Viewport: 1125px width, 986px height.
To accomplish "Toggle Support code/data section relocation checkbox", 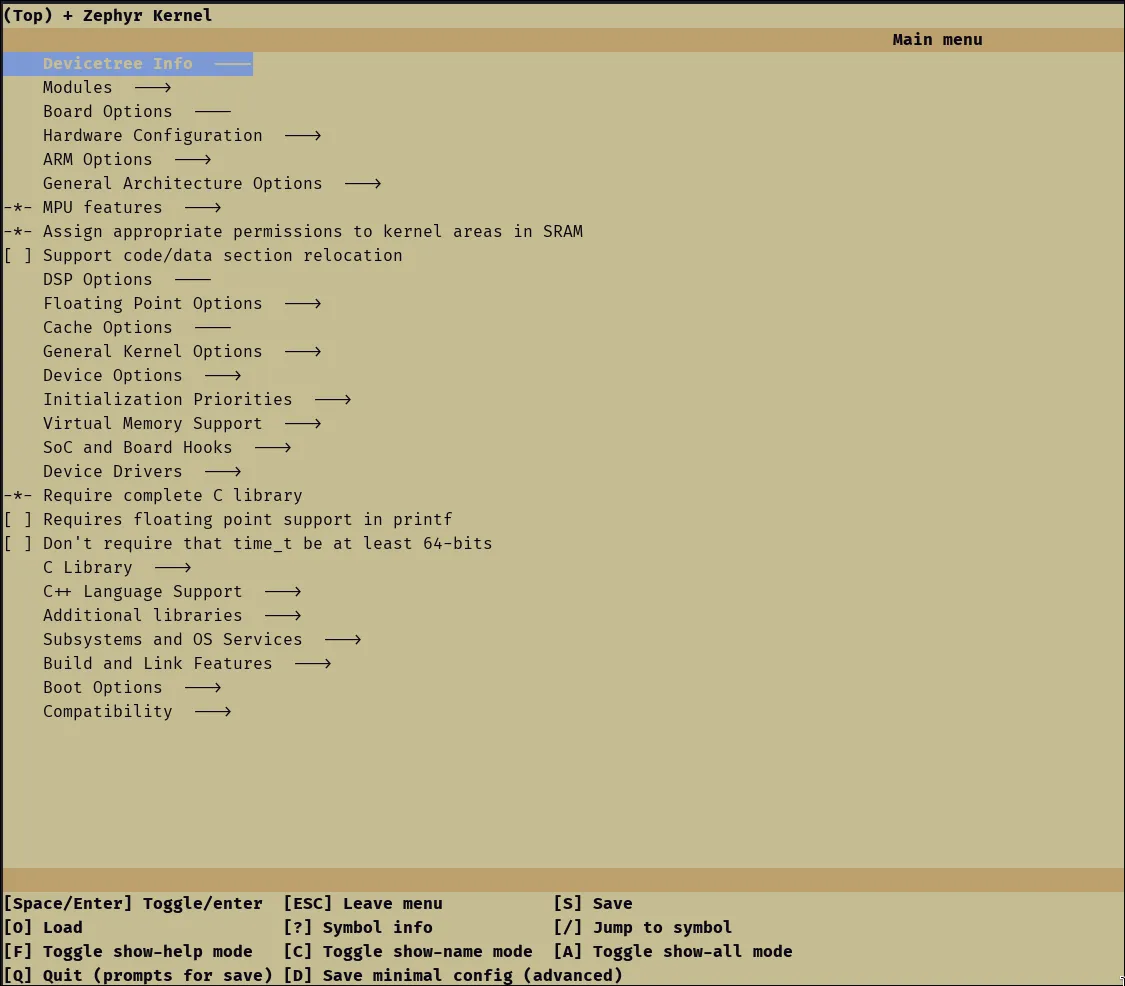I will tap(18, 256).
